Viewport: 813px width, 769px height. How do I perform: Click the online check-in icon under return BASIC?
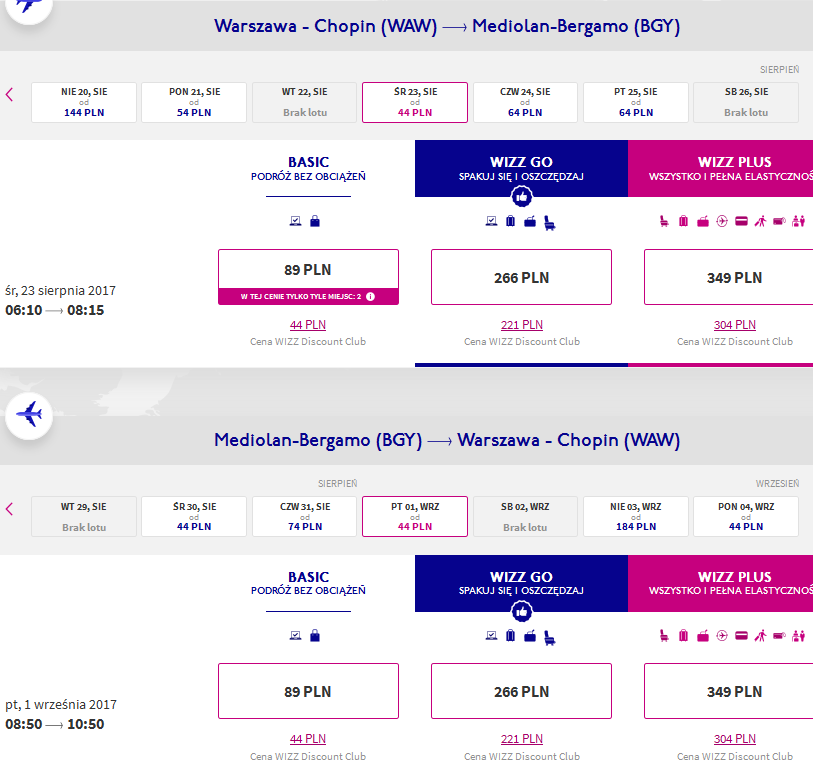[x=295, y=636]
